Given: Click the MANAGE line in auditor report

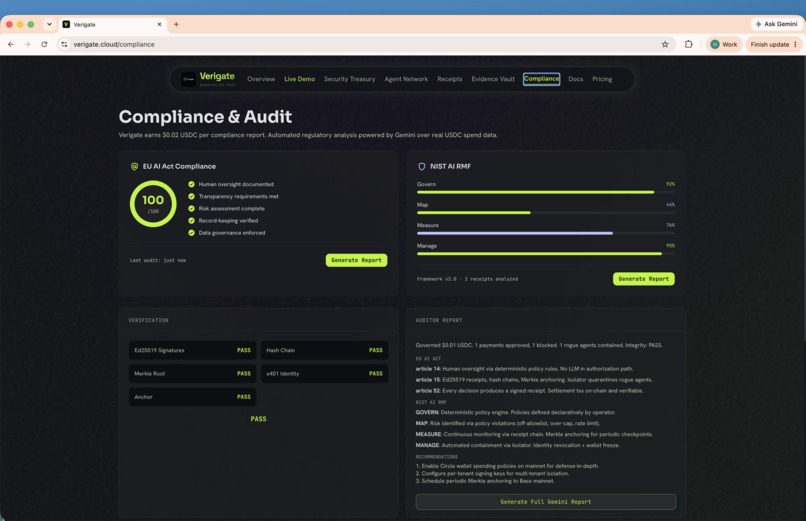Looking at the screenshot, I should pos(518,445).
